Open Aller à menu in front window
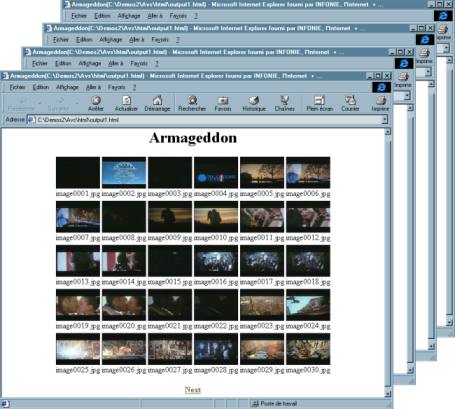Viewport: 455px width, 409px height. [93, 87]
